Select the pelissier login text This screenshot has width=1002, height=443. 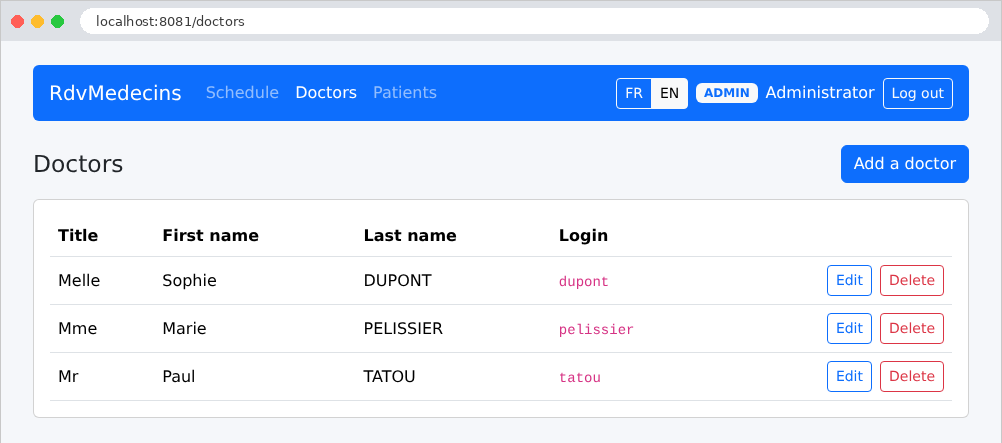[x=596, y=330]
